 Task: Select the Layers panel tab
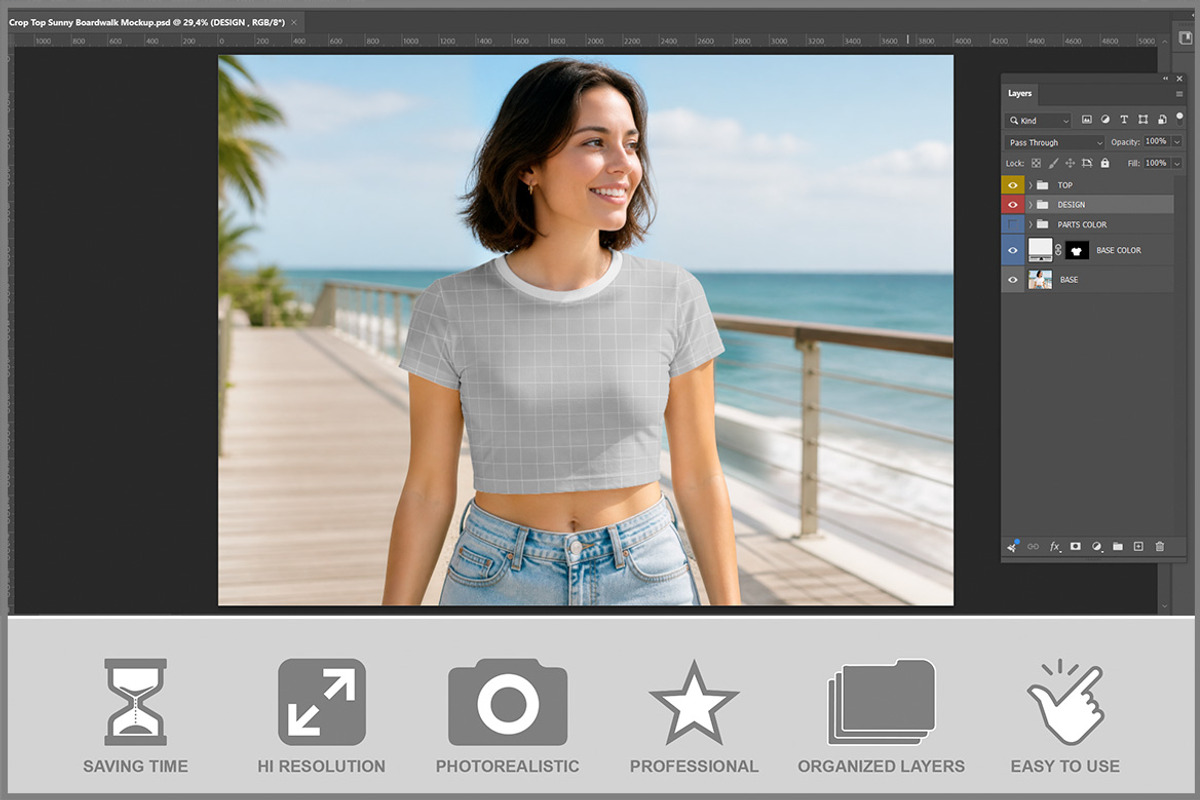point(1019,94)
